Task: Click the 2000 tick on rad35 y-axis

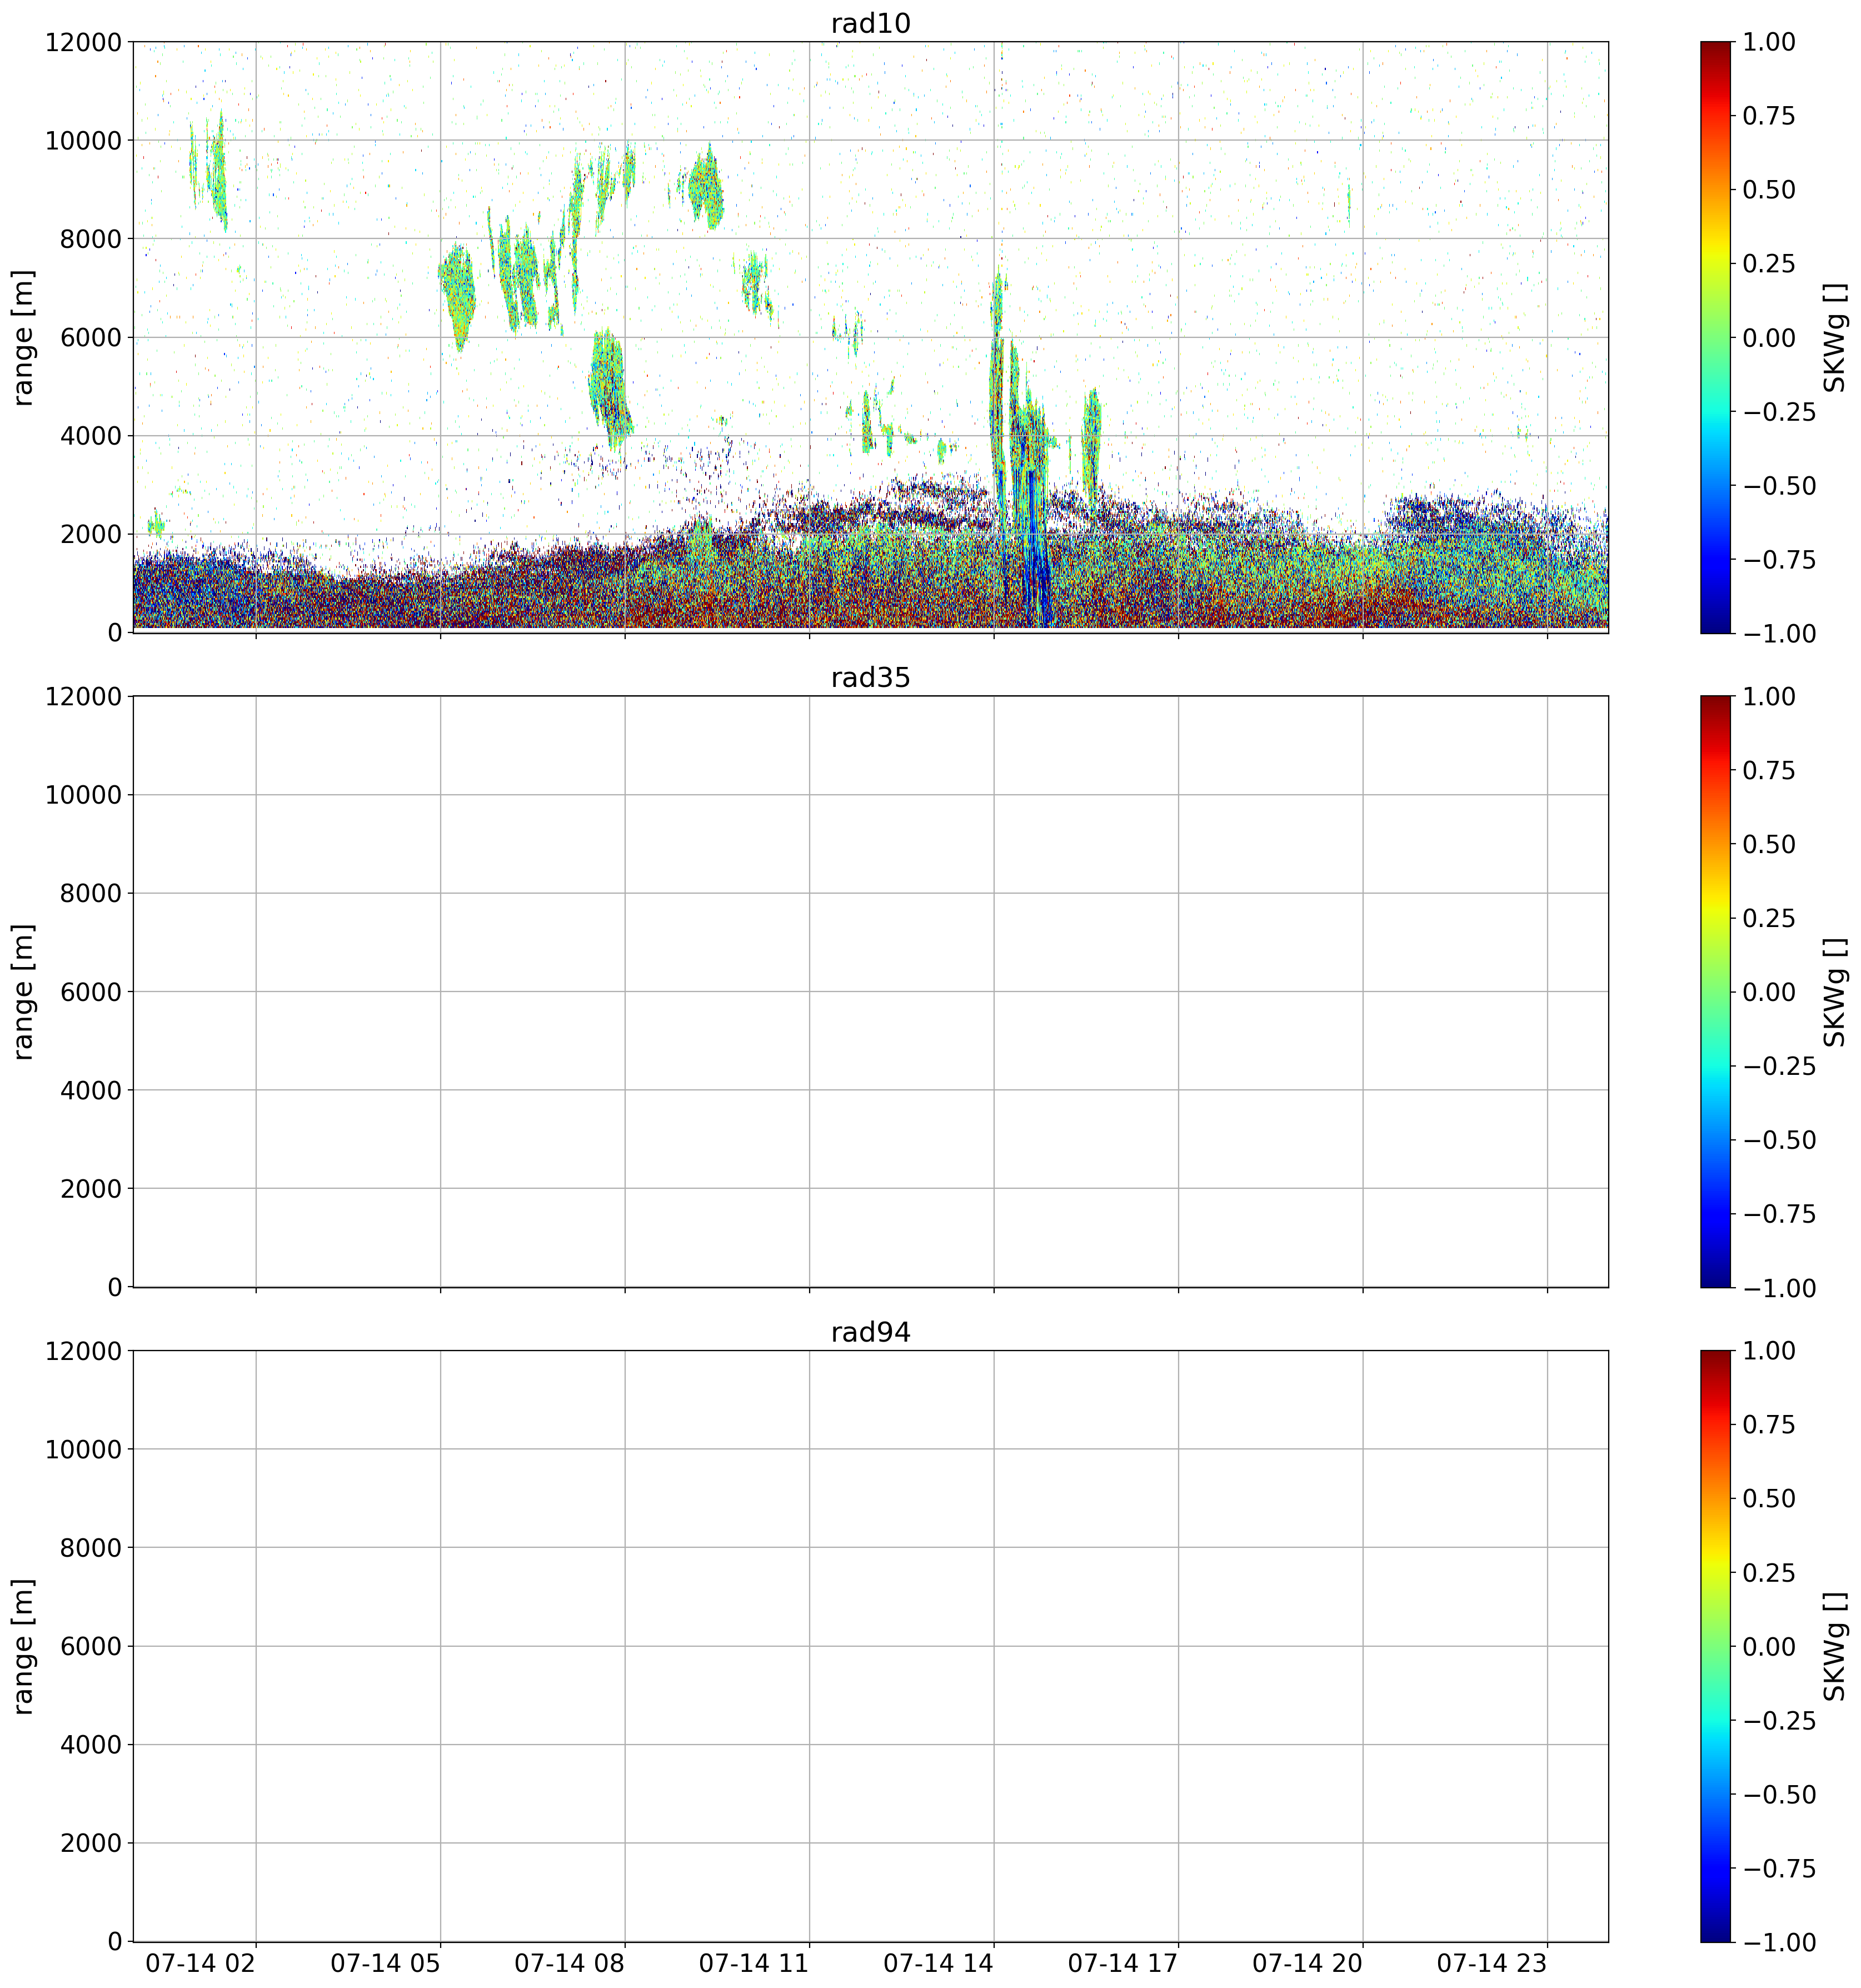Action: [91, 1189]
